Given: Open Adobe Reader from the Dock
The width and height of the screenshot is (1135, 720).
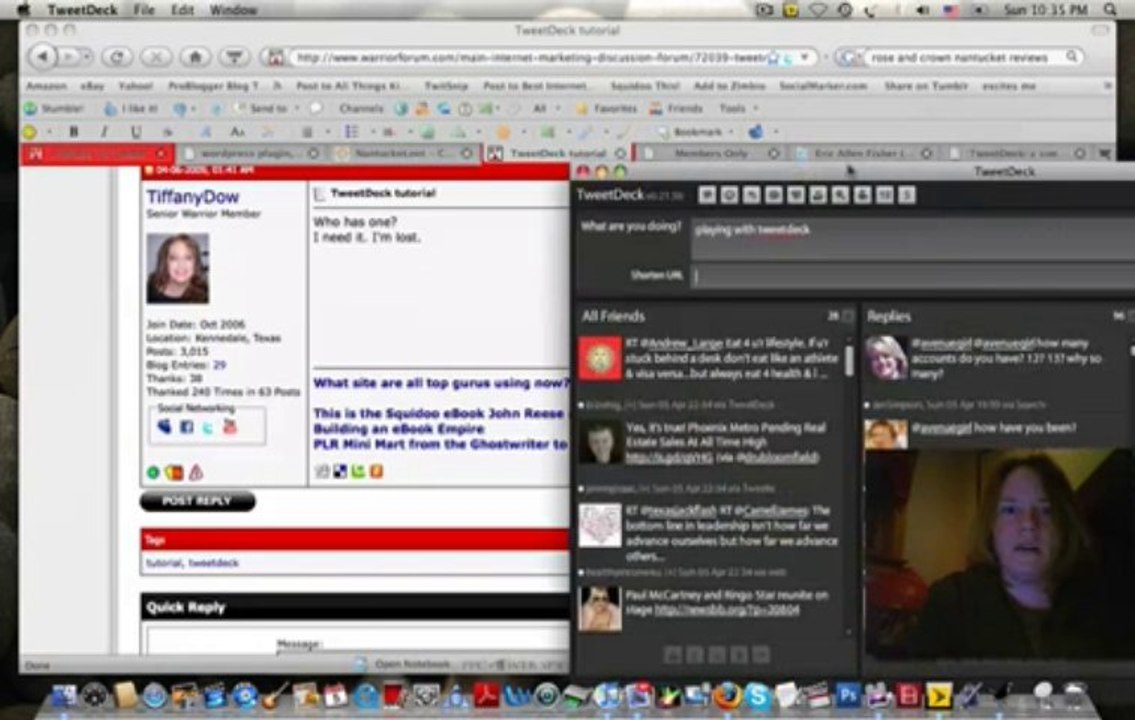Looking at the screenshot, I should 486,695.
